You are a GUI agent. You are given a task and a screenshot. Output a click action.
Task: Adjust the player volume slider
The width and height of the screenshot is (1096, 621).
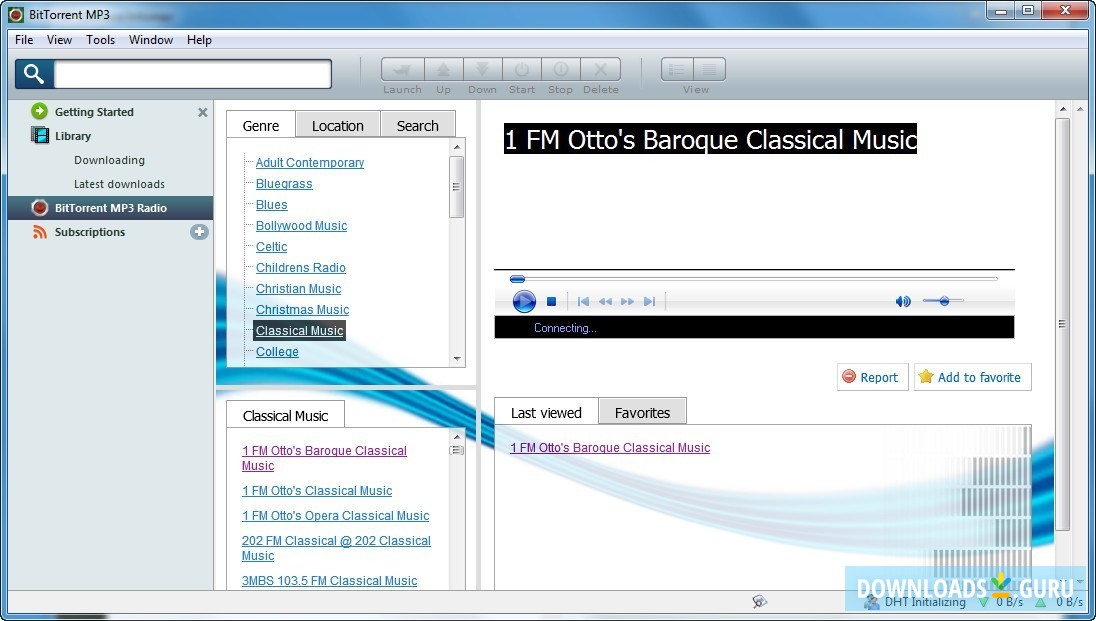point(943,301)
